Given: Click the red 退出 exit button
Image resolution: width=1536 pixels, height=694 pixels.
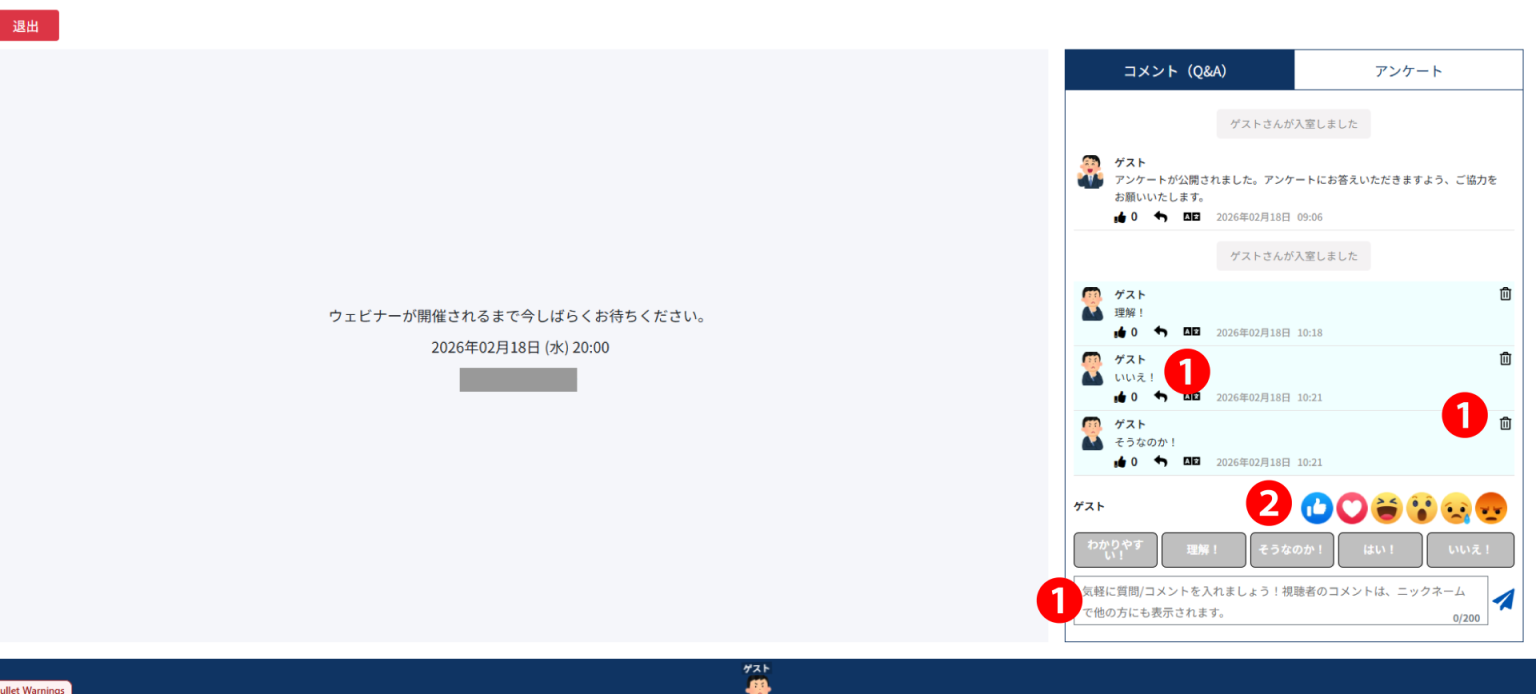Looking at the screenshot, I should click(x=30, y=26).
